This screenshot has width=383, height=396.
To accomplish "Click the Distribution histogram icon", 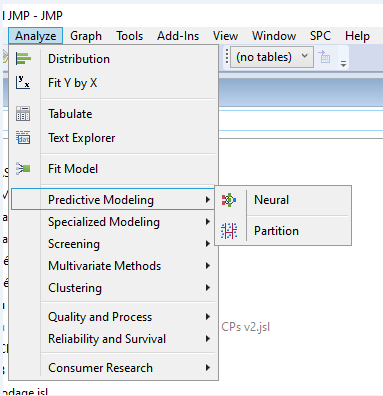I will coord(23,59).
